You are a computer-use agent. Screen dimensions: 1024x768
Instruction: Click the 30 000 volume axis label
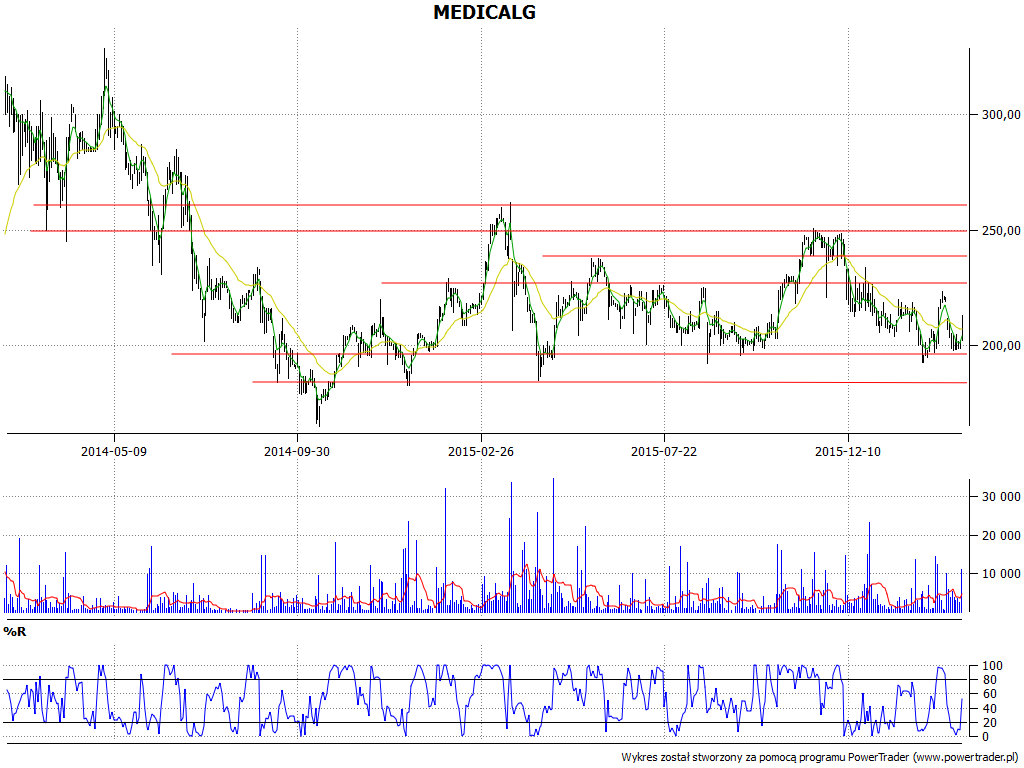tap(1001, 497)
